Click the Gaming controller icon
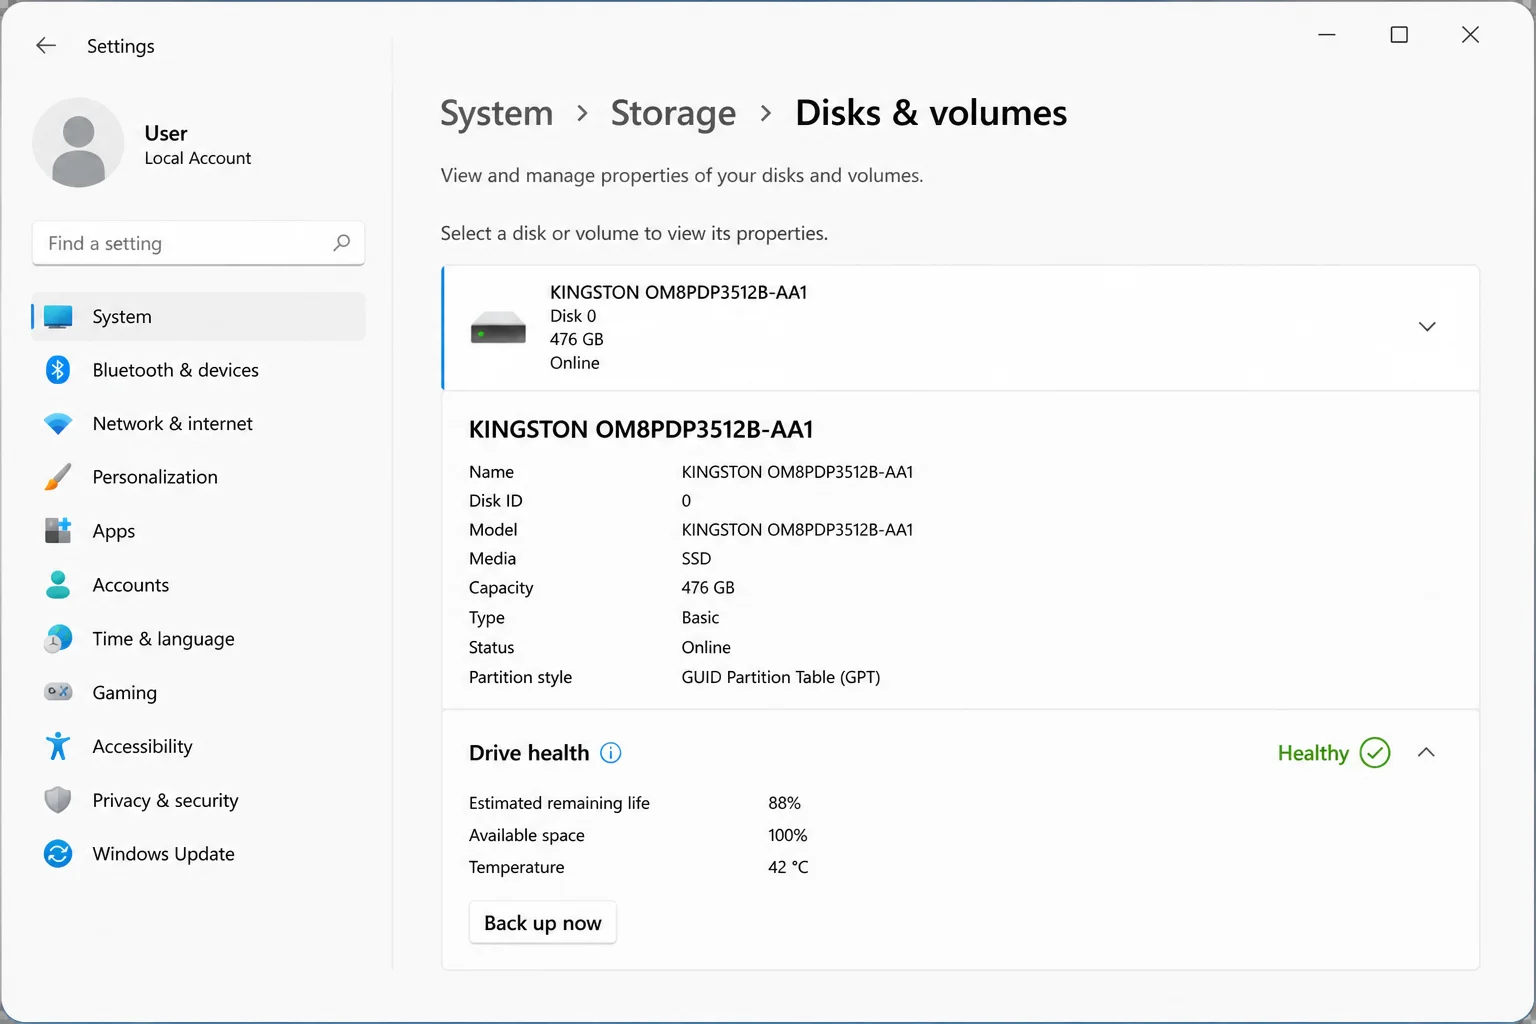The height and width of the screenshot is (1024, 1536). point(58,692)
